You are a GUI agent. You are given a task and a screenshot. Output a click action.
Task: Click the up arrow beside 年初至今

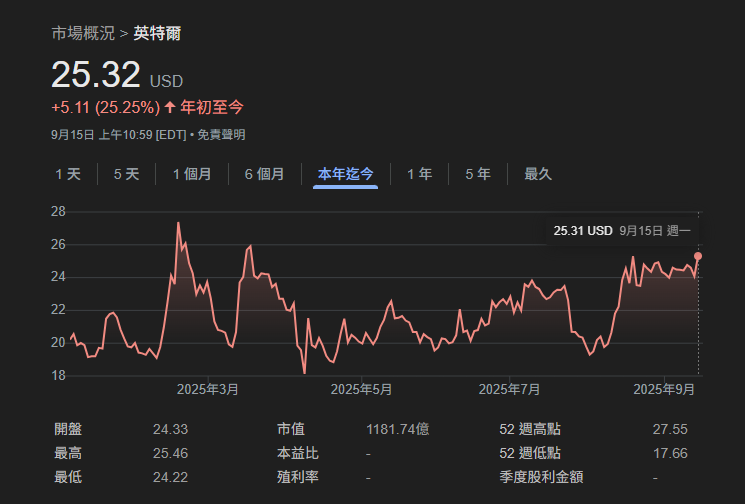pyautogui.click(x=170, y=107)
